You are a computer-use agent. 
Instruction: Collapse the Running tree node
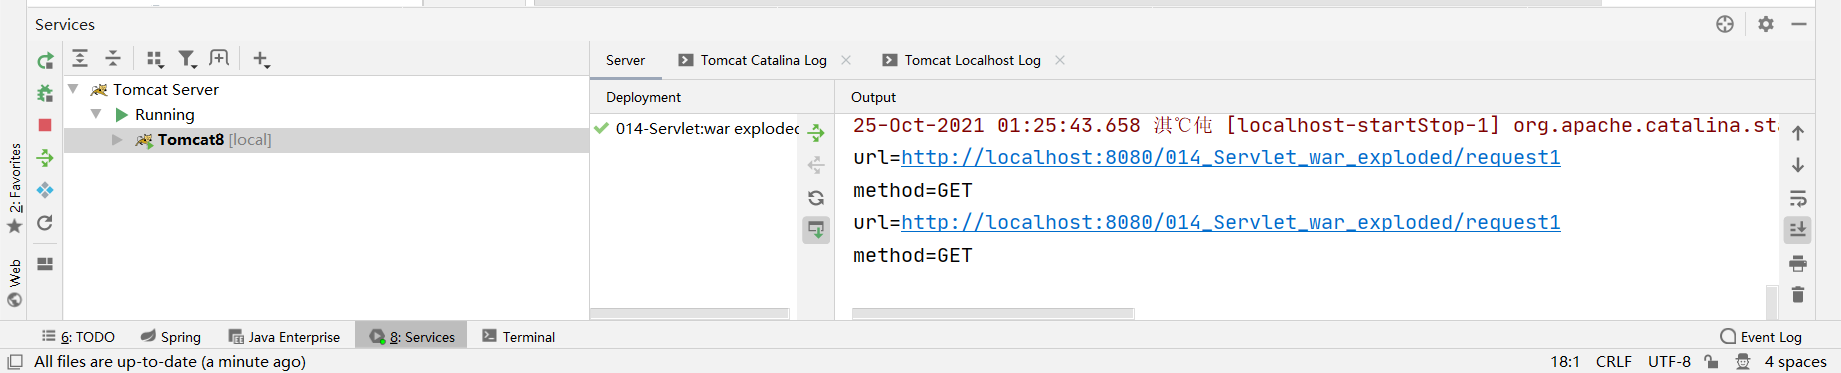[96, 114]
